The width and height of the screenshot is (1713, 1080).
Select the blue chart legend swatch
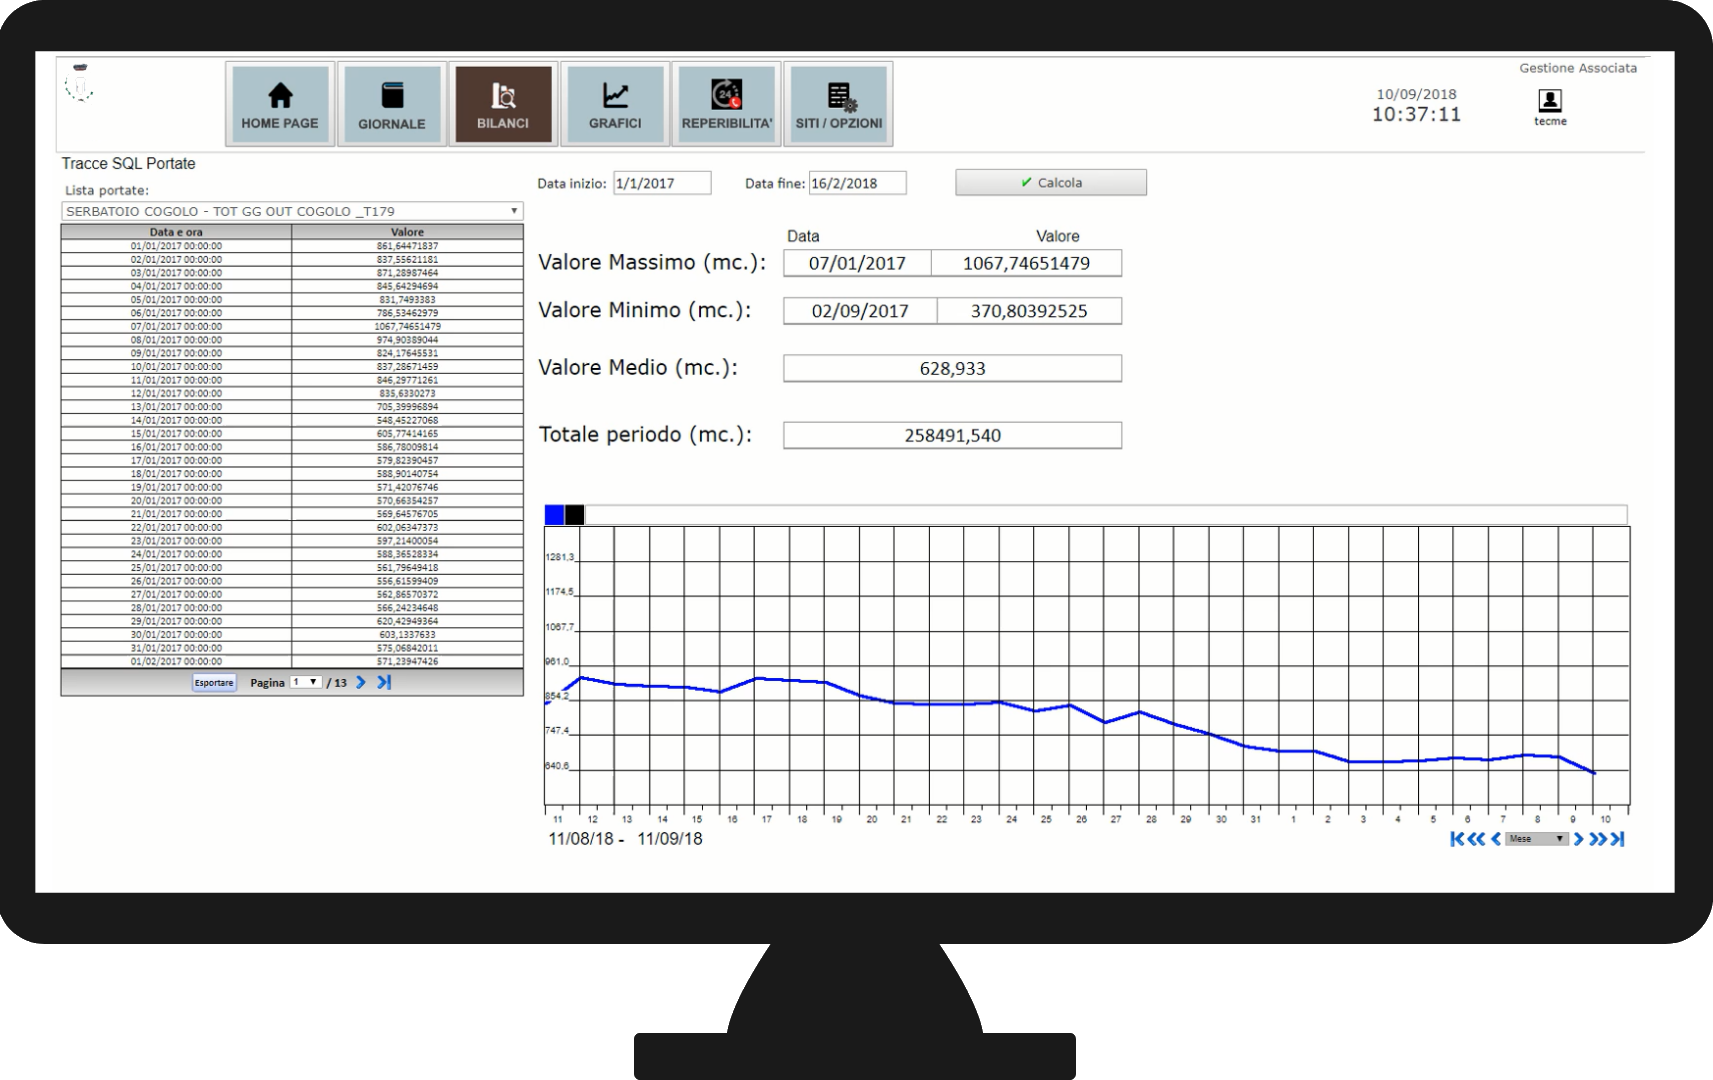point(554,515)
